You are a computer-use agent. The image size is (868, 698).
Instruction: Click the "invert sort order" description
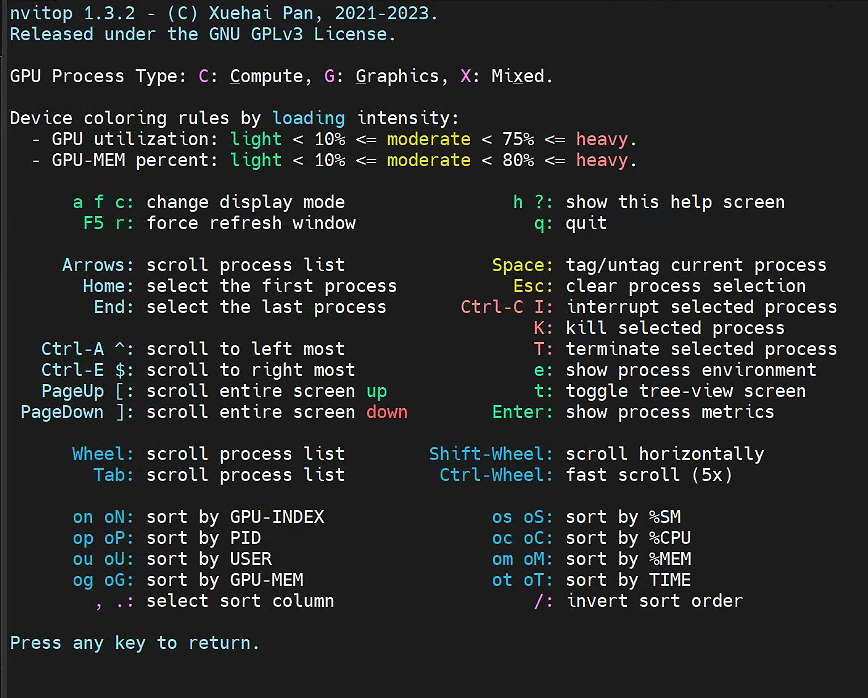[654, 602]
